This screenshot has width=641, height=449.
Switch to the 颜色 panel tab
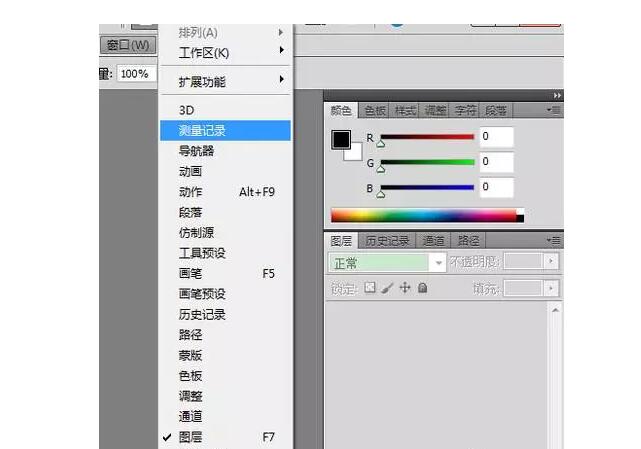341,110
